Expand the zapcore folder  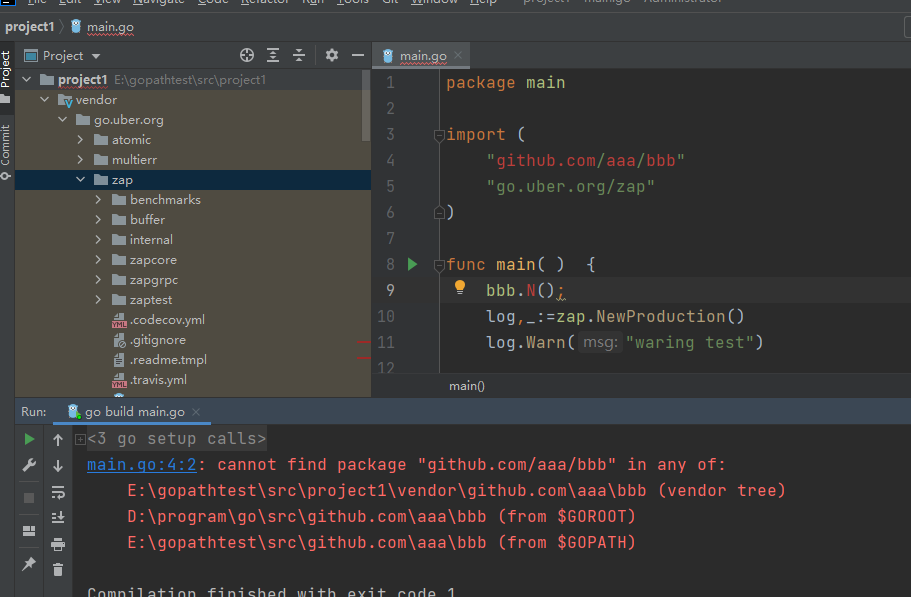click(98, 260)
